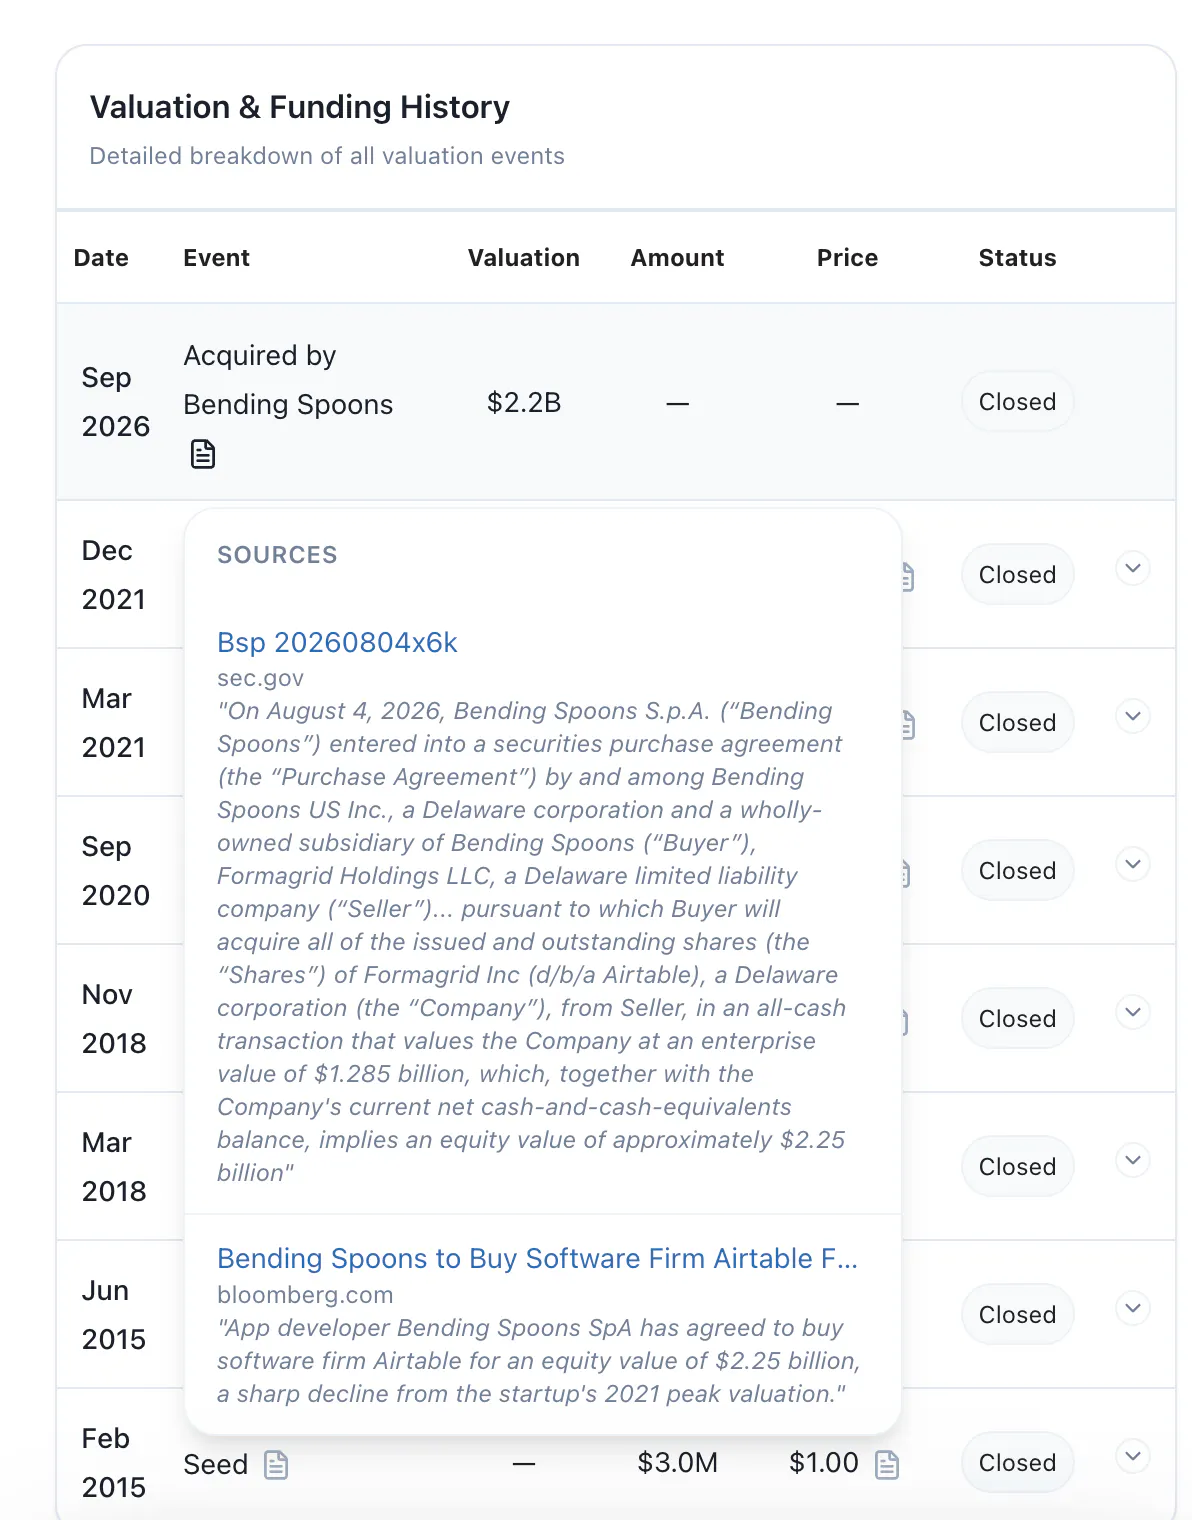Expand the Mar 2018 row chevron
The image size is (1192, 1520).
click(1133, 1160)
